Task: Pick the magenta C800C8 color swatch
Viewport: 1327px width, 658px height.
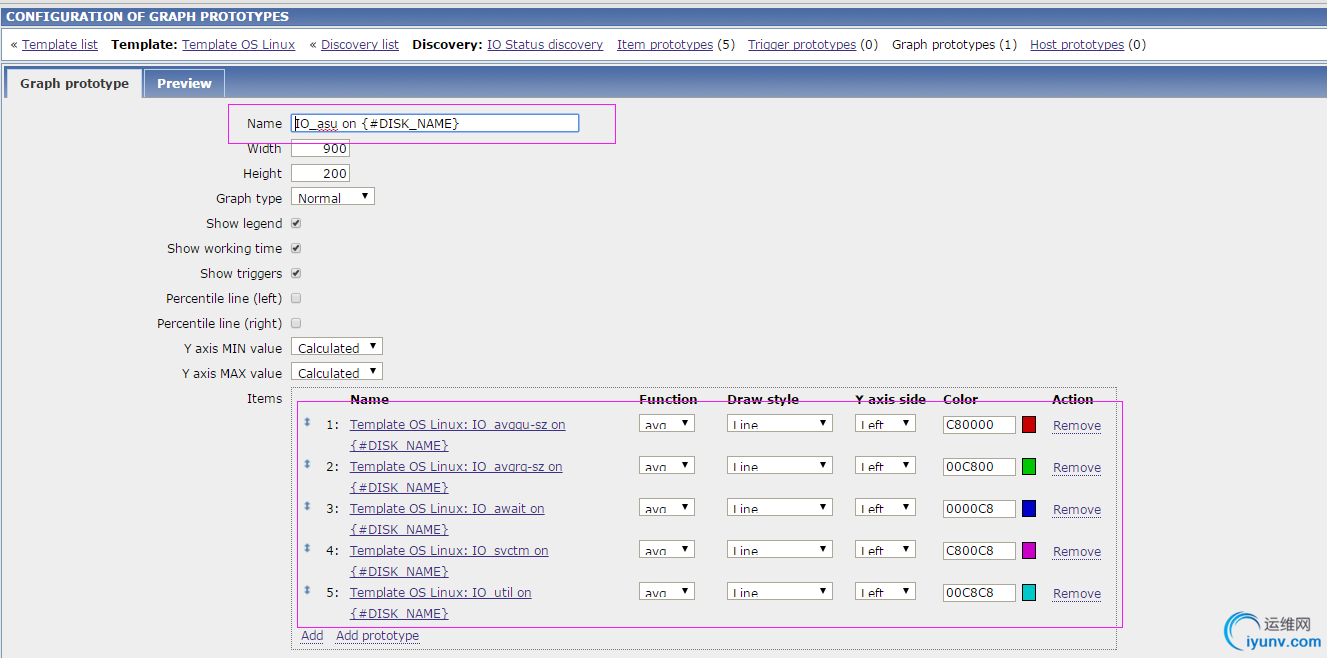Action: point(1029,550)
